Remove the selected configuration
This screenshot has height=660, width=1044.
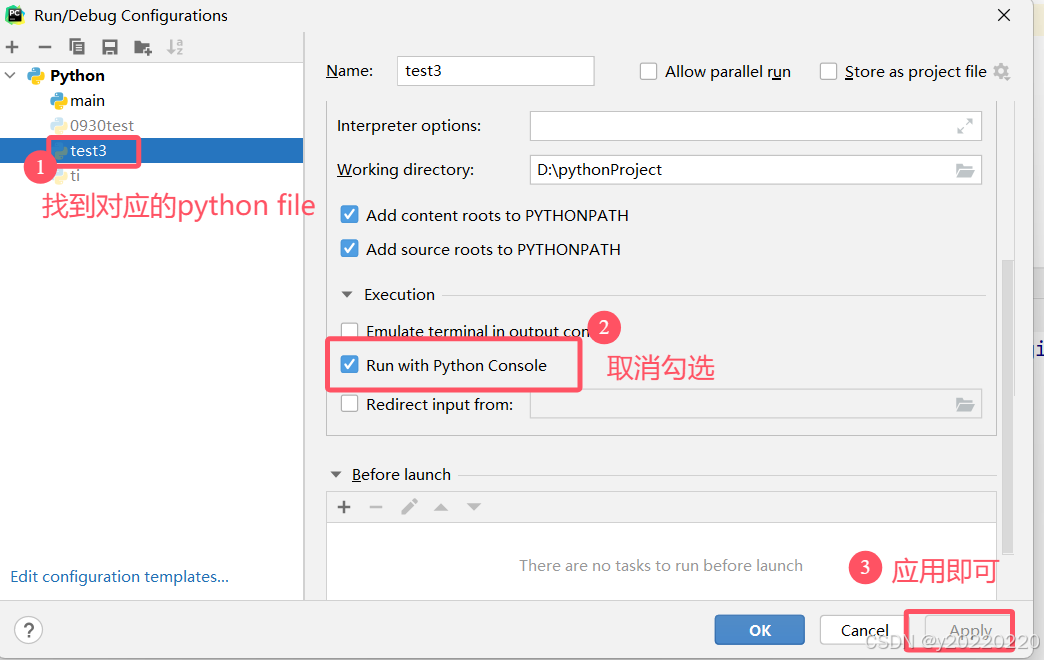(x=44, y=47)
